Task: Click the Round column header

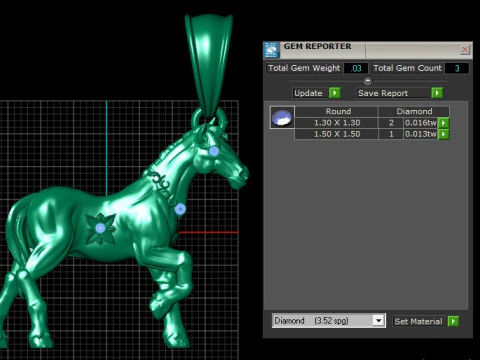Action: [x=337, y=111]
